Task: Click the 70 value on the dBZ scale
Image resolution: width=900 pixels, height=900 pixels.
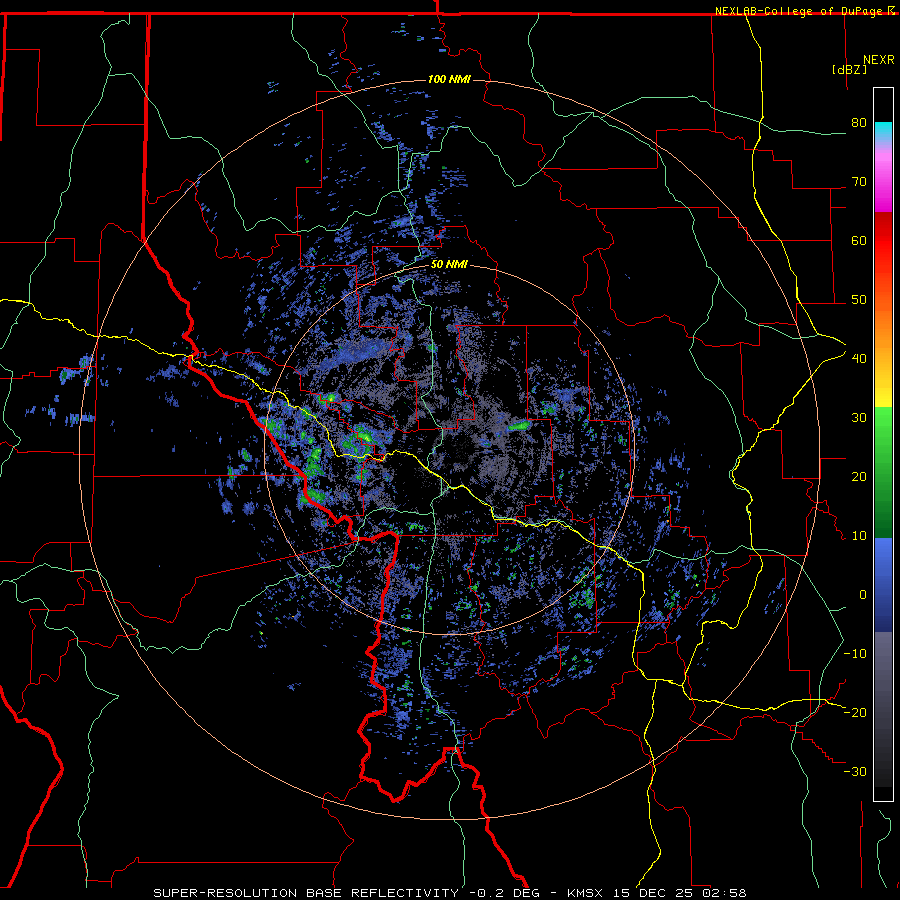Action: click(x=859, y=181)
